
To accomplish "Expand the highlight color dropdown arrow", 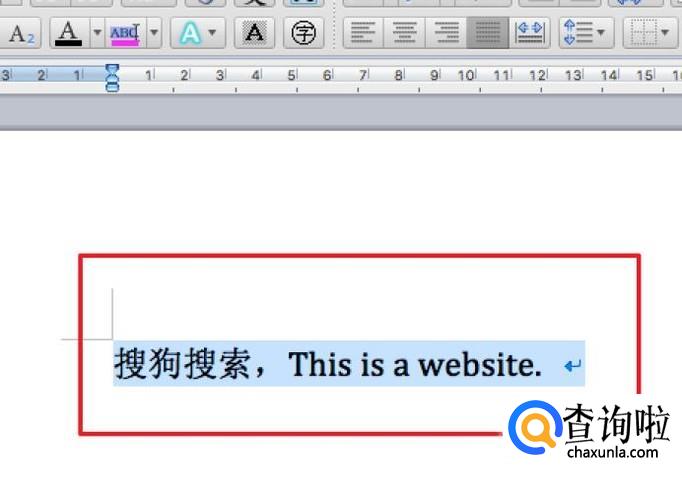I will pyautogui.click(x=153, y=34).
